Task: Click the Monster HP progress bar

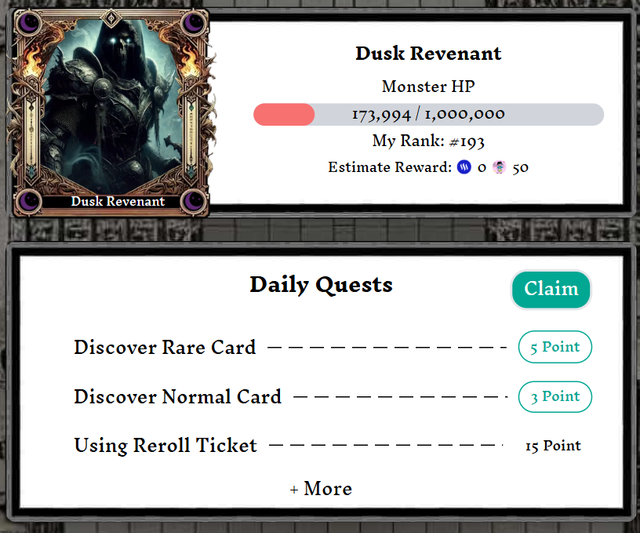Action: [x=429, y=114]
